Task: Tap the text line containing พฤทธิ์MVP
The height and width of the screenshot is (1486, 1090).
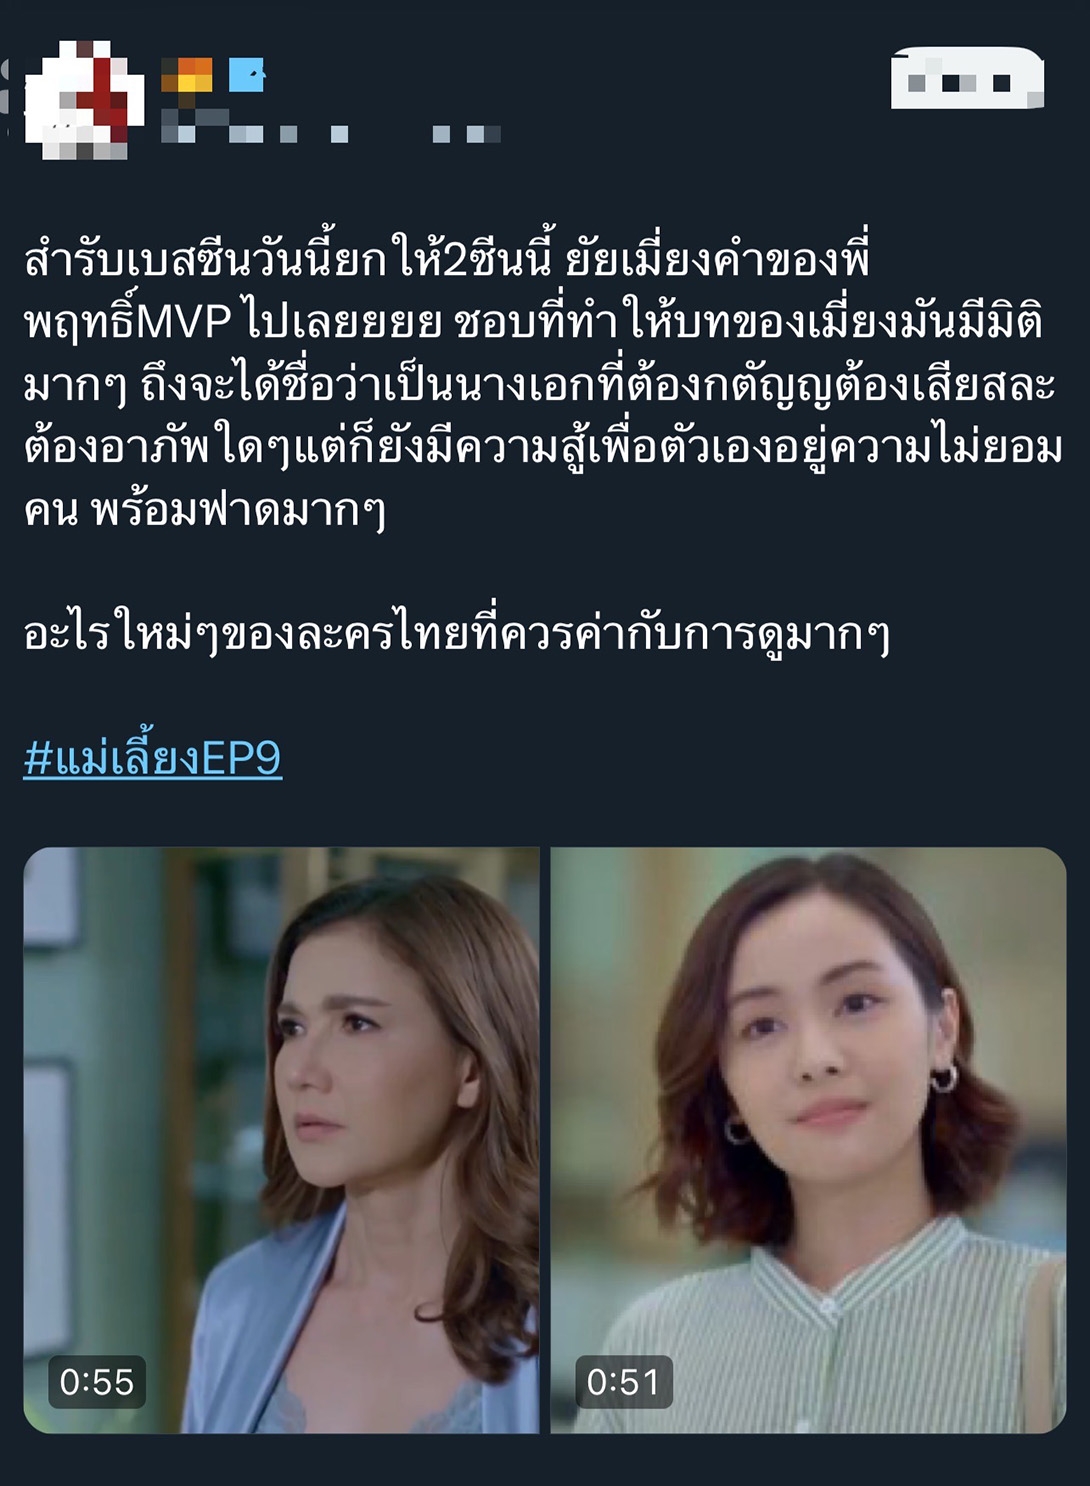Action: tap(534, 321)
